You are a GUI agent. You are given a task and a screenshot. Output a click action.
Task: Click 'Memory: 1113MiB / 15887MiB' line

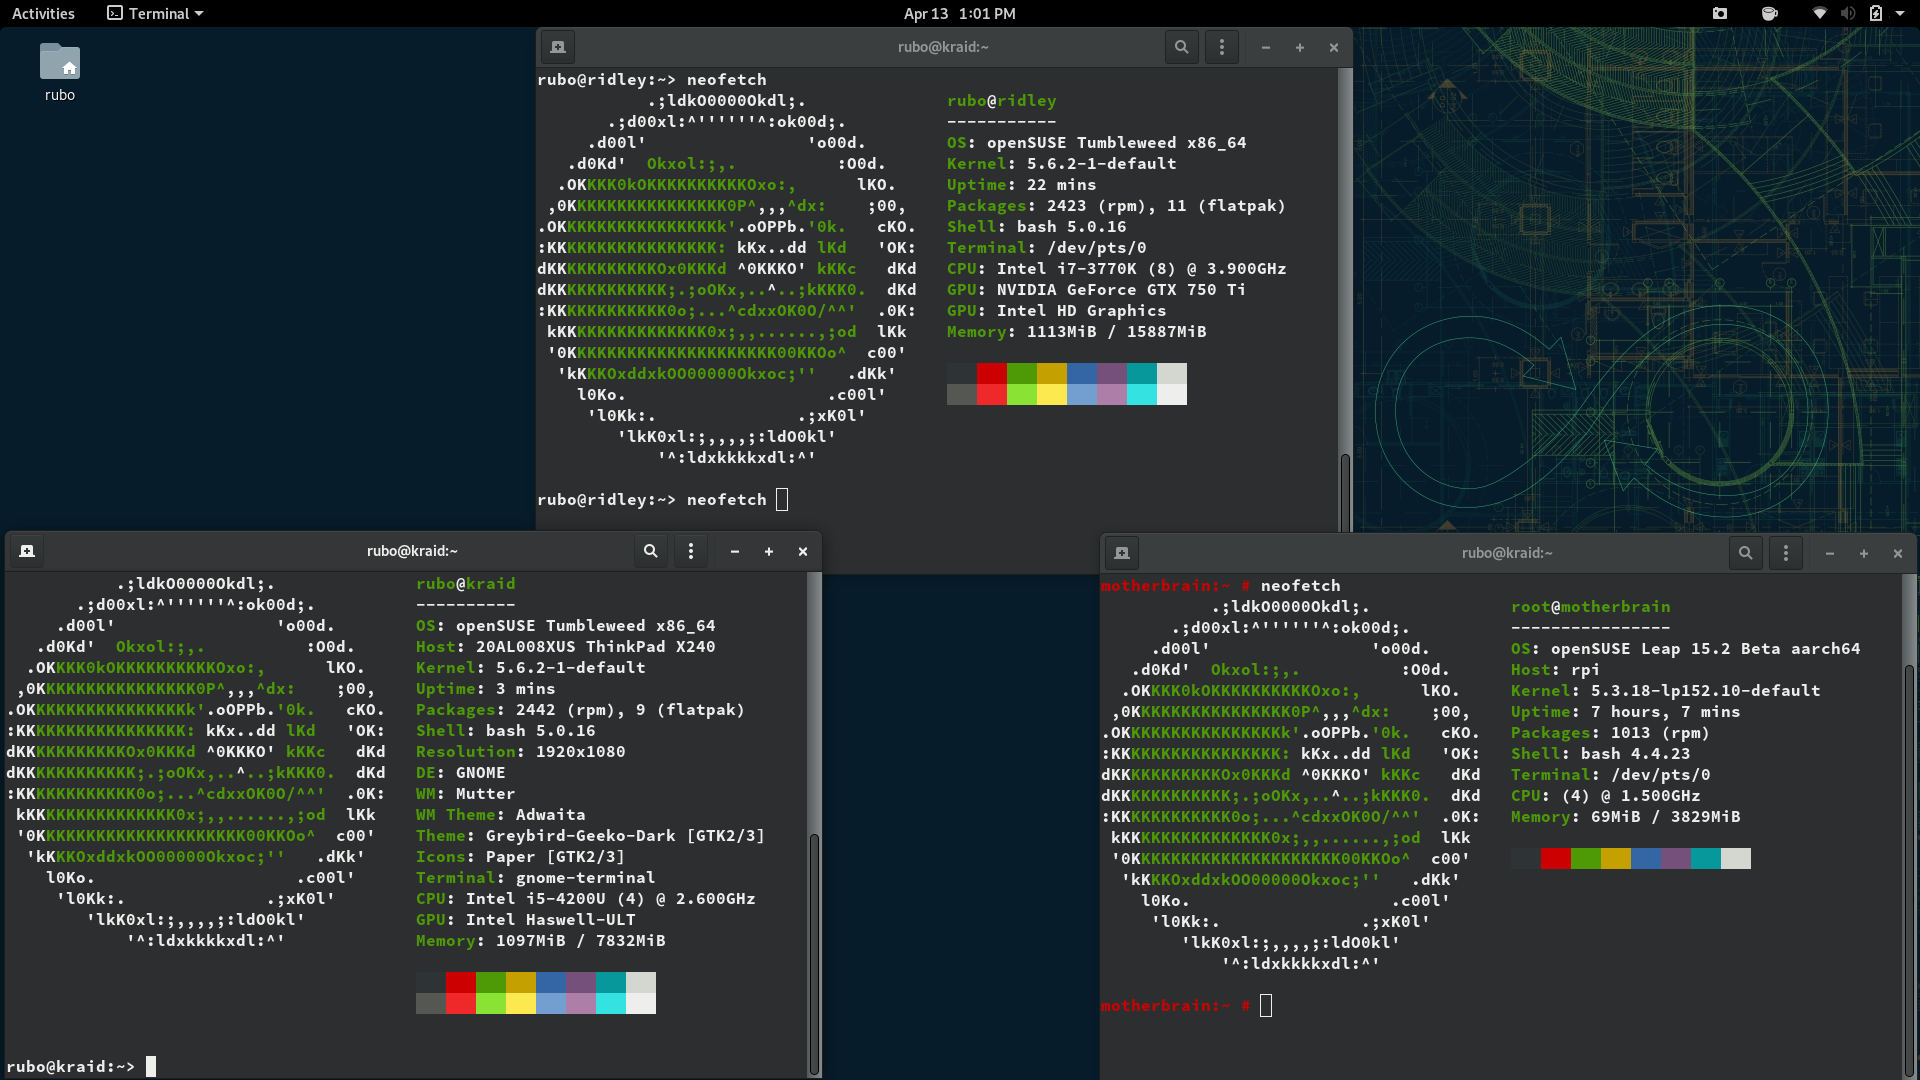(x=1076, y=331)
